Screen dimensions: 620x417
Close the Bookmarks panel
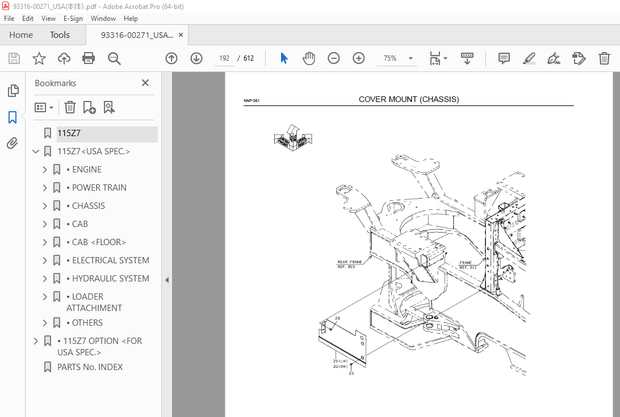pyautogui.click(x=146, y=83)
